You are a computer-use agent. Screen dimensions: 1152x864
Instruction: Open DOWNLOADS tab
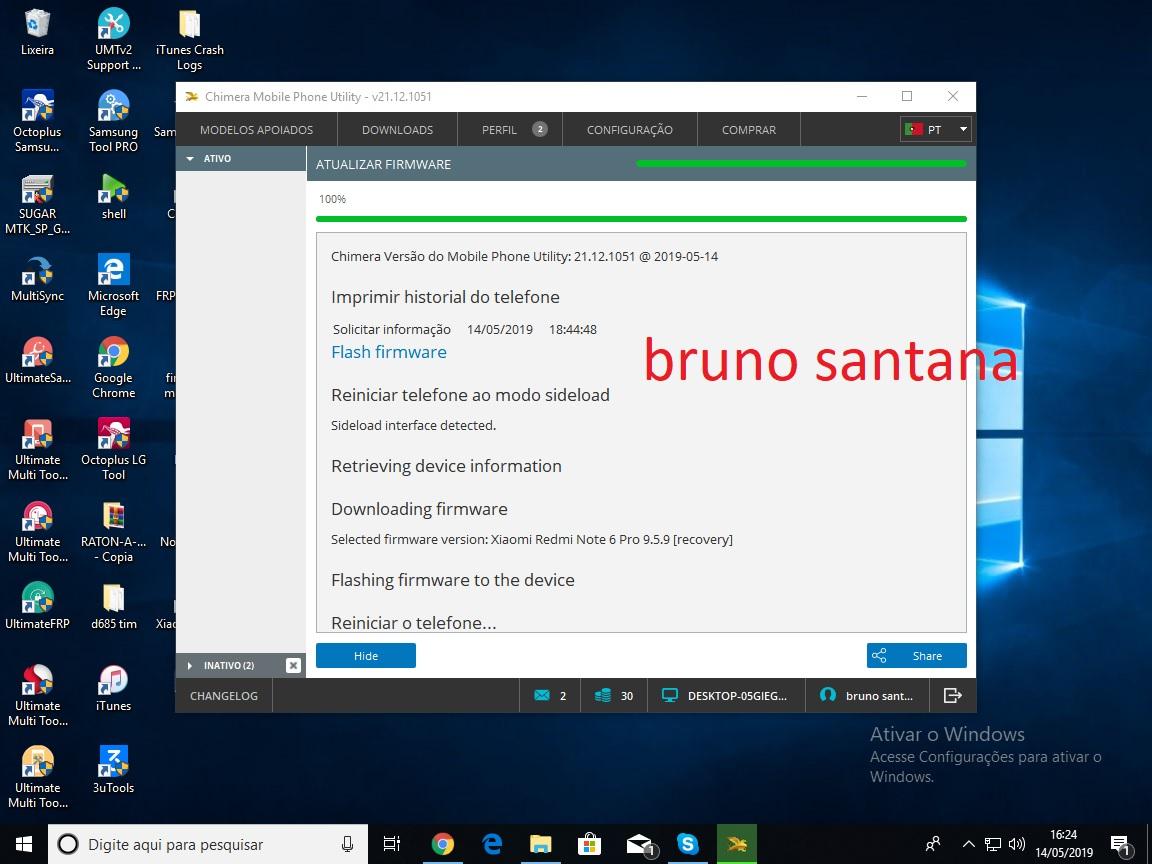point(397,129)
